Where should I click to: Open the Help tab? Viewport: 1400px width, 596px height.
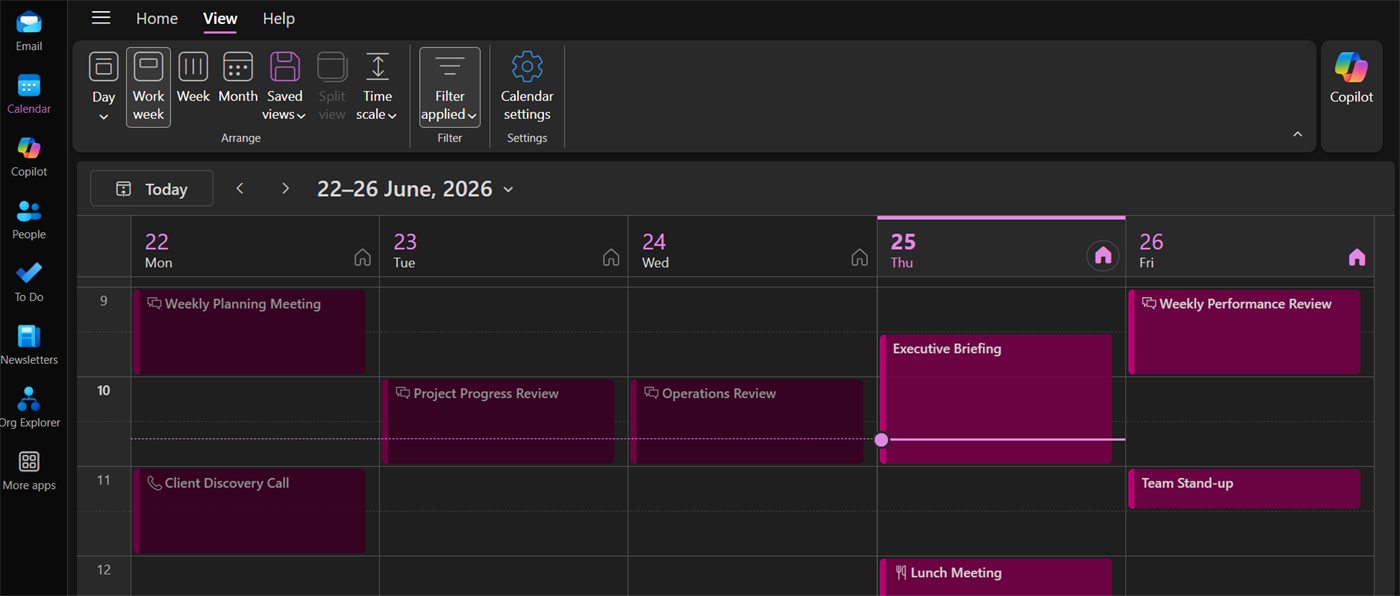pyautogui.click(x=279, y=18)
